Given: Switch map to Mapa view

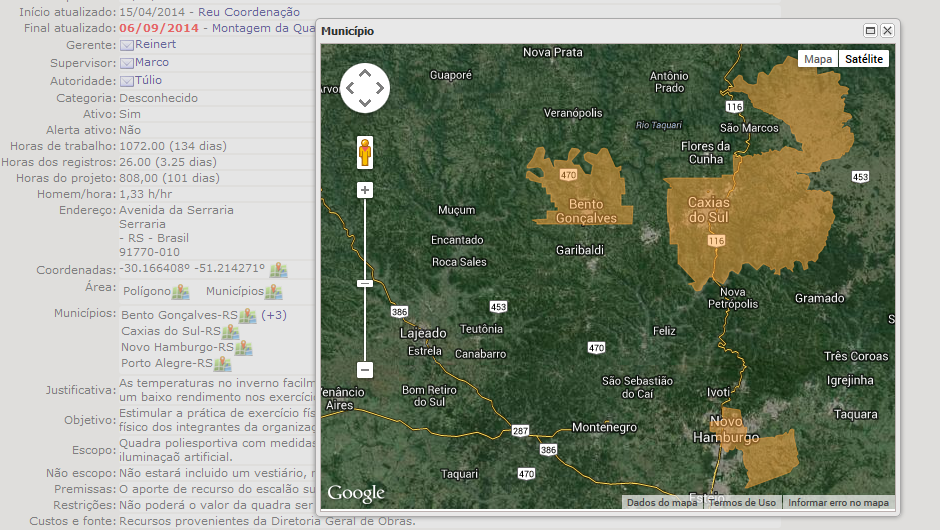Looking at the screenshot, I should point(818,59).
